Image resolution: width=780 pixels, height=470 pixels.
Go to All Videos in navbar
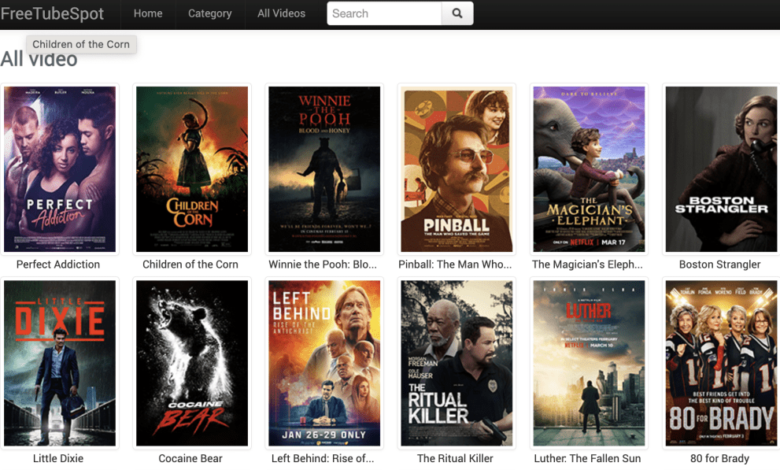click(282, 13)
